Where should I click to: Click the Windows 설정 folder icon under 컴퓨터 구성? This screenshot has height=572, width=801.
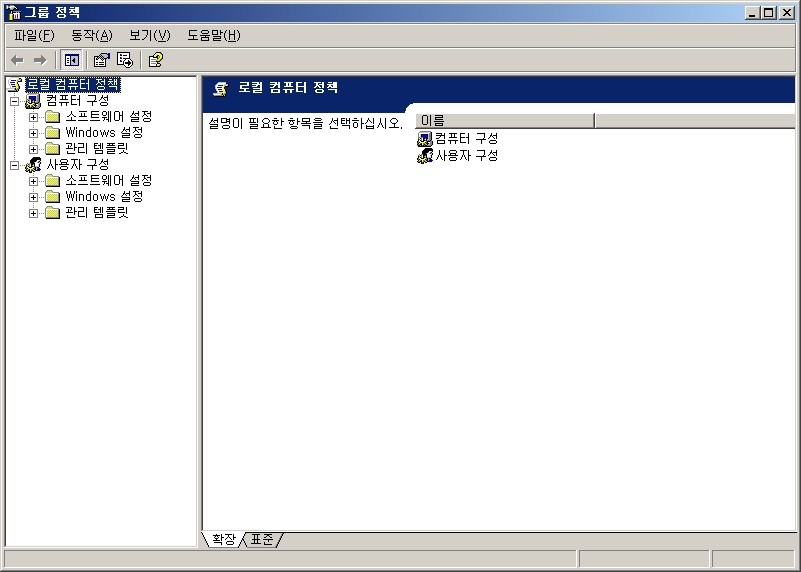(x=53, y=133)
